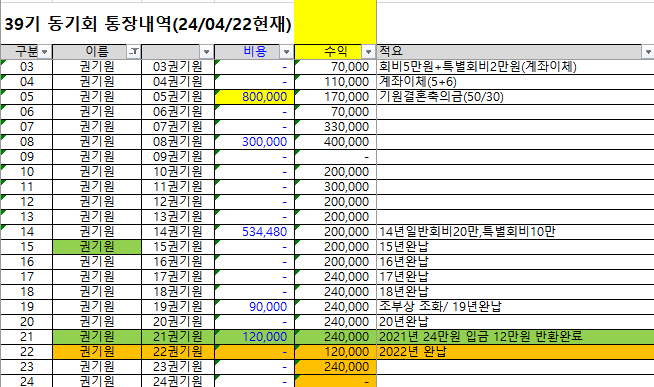Select the note 17년완납
Image resolution: width=654 pixels, height=387 pixels.
(515, 277)
